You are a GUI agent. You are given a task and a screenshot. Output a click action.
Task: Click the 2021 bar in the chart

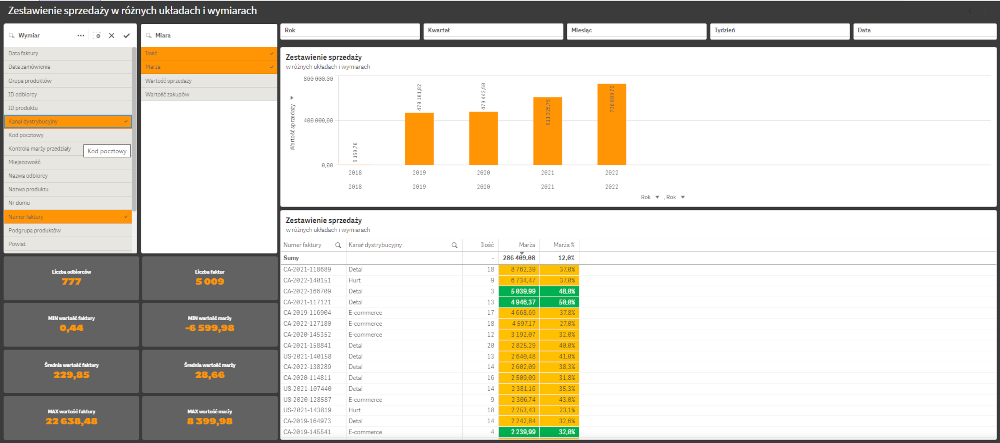click(x=548, y=131)
